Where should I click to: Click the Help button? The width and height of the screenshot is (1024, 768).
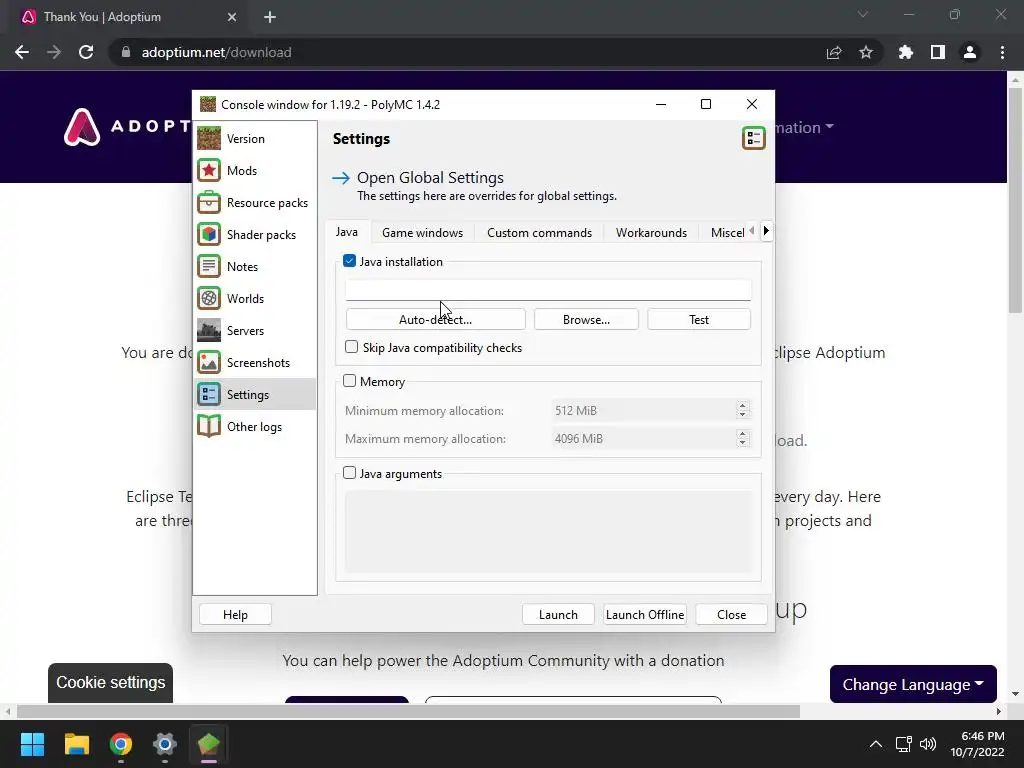pos(235,615)
